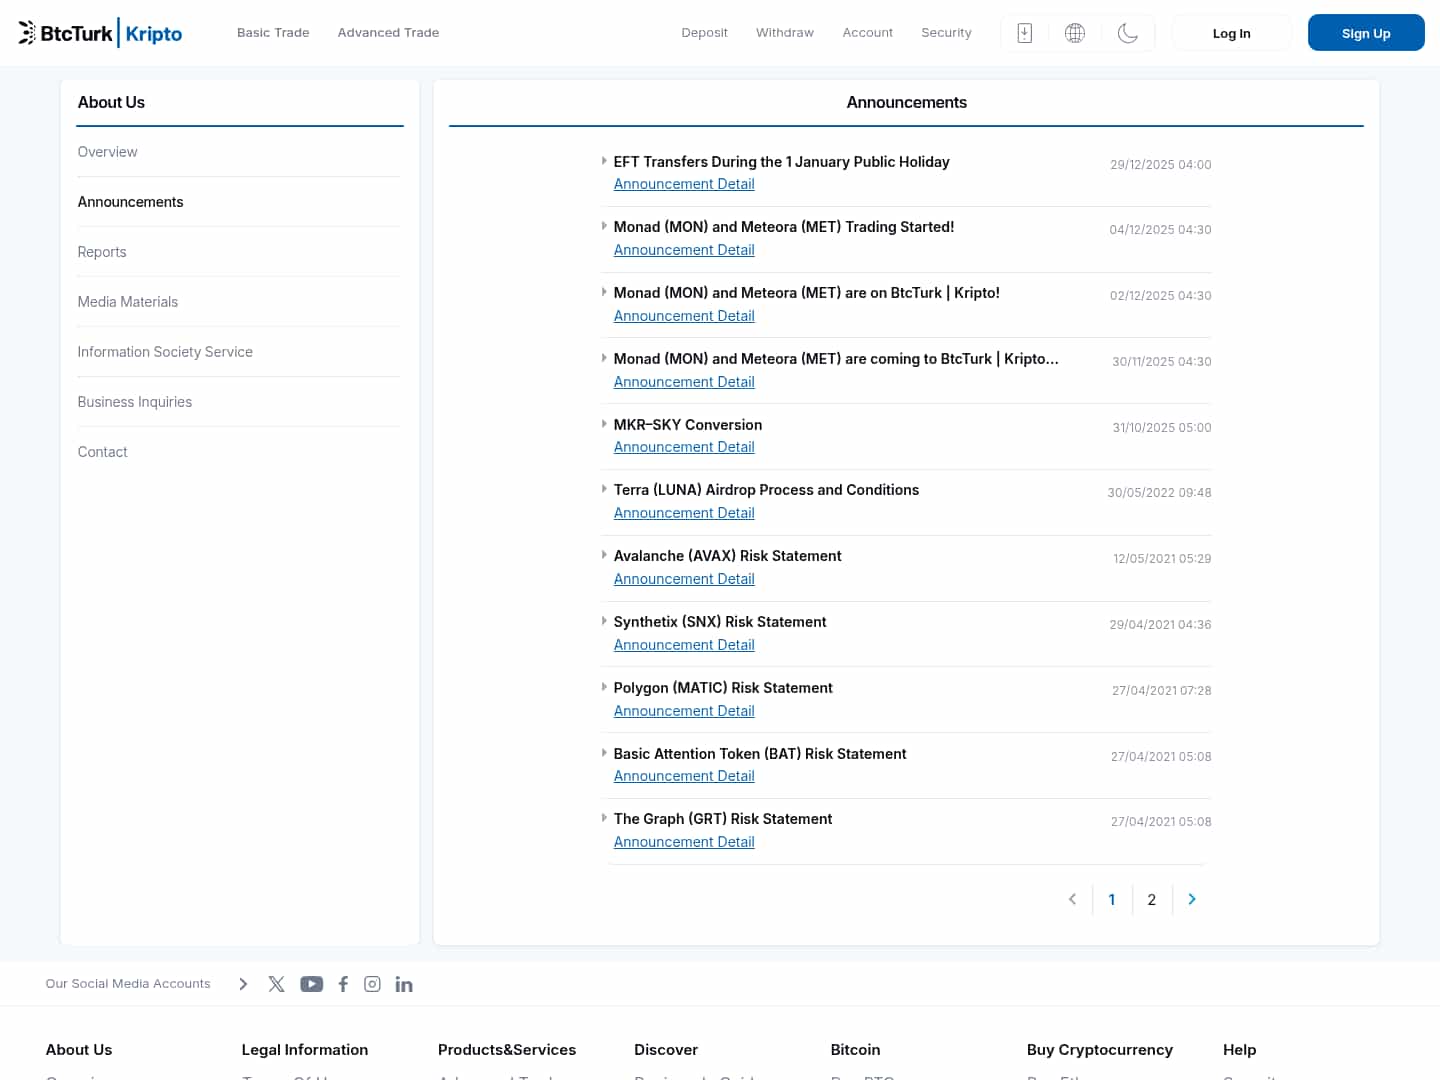Open the LinkedIn social icon

[404, 984]
